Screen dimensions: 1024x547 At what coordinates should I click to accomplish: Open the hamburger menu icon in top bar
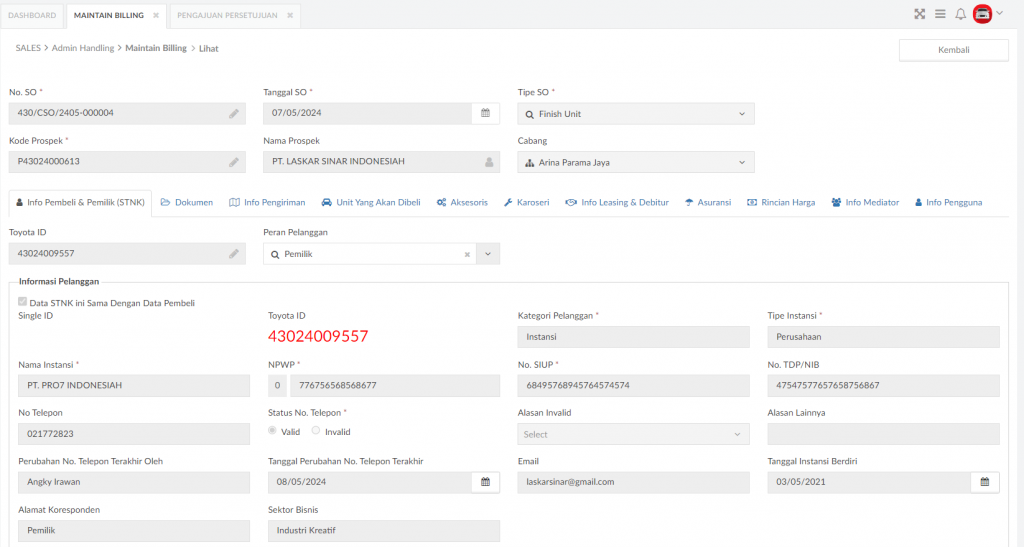pyautogui.click(x=940, y=14)
